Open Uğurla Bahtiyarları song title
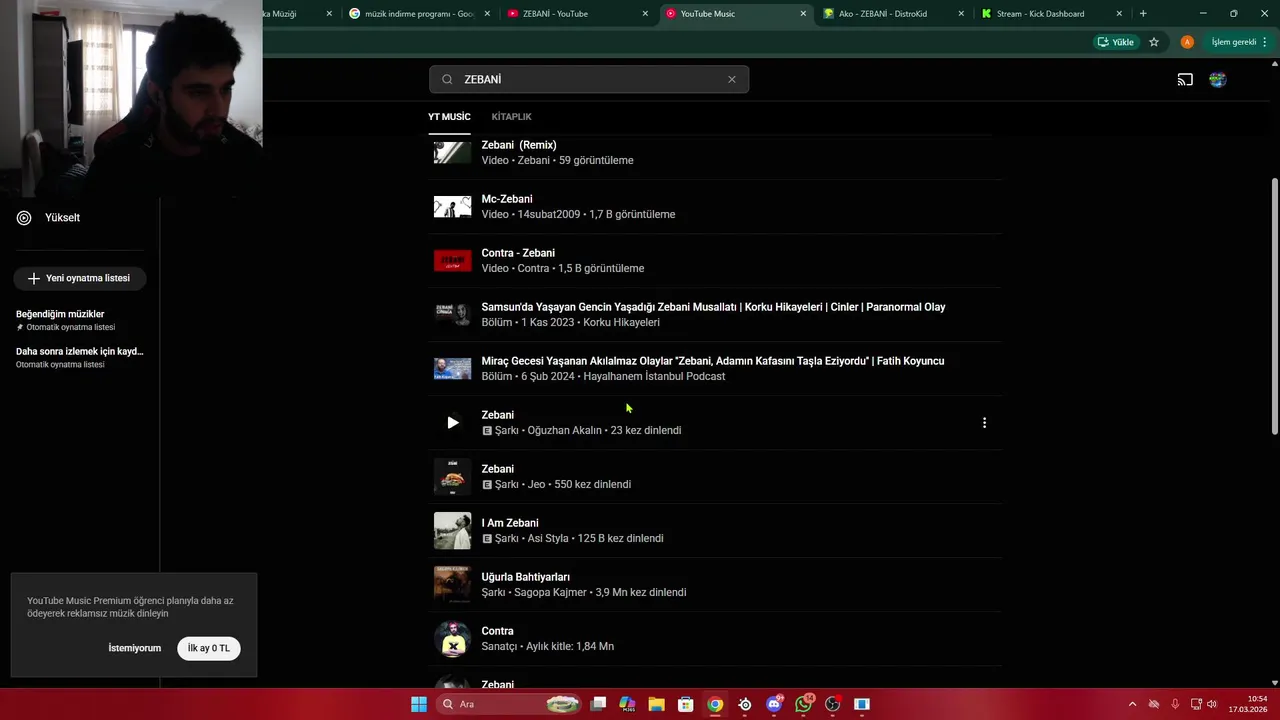 525,577
